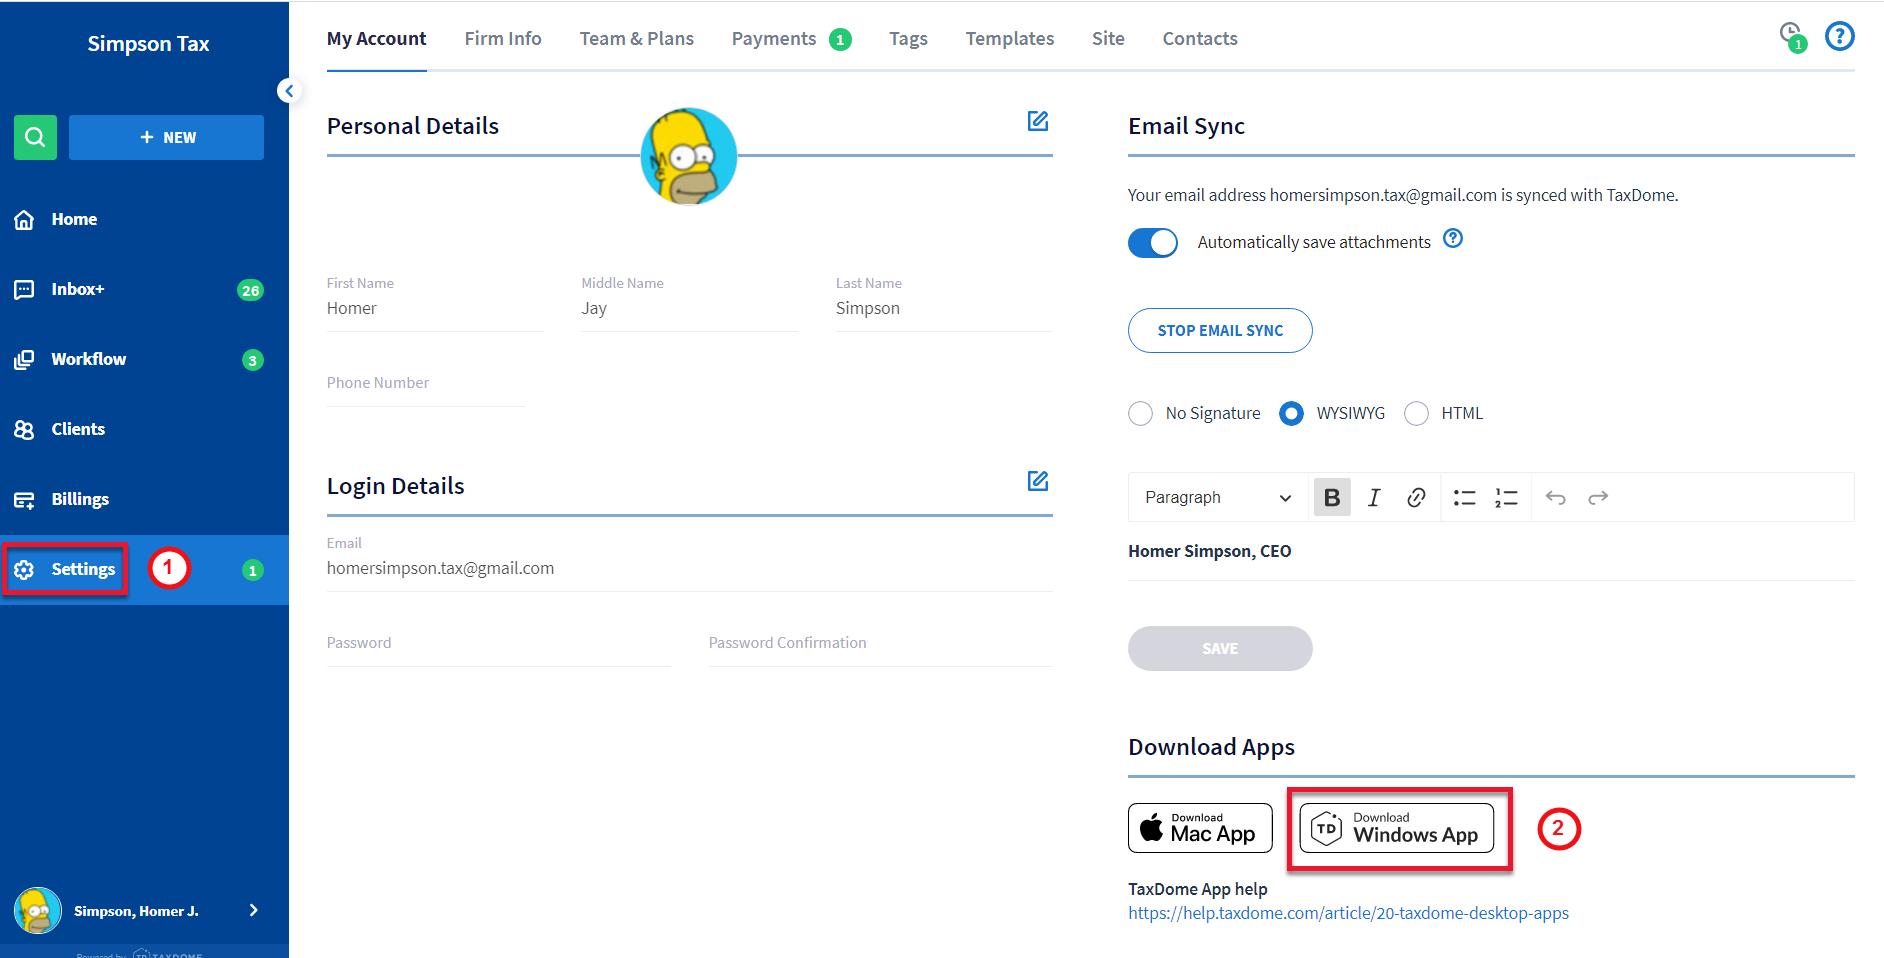Select the No Signature radio button
The image size is (1884, 958).
(x=1140, y=413)
